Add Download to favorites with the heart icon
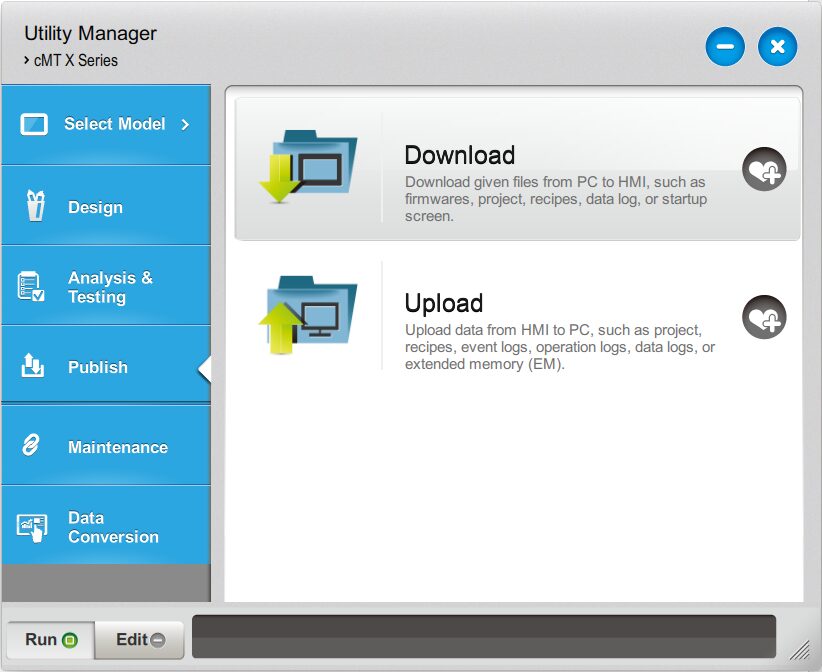The image size is (822, 672). click(x=764, y=169)
